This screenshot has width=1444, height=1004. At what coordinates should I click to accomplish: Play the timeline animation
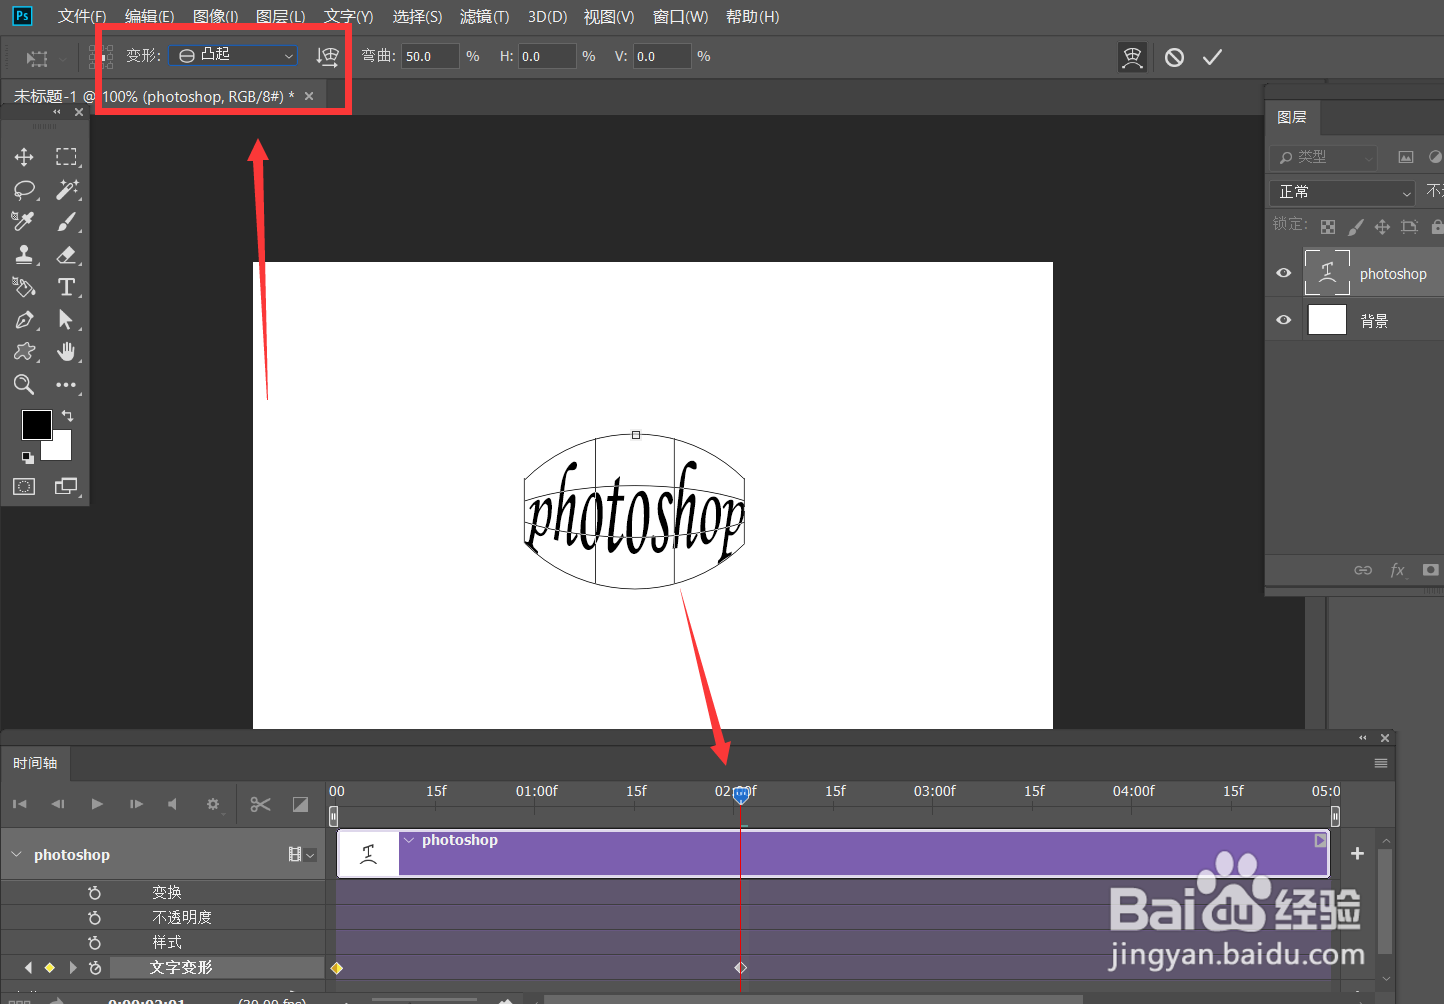click(x=97, y=803)
